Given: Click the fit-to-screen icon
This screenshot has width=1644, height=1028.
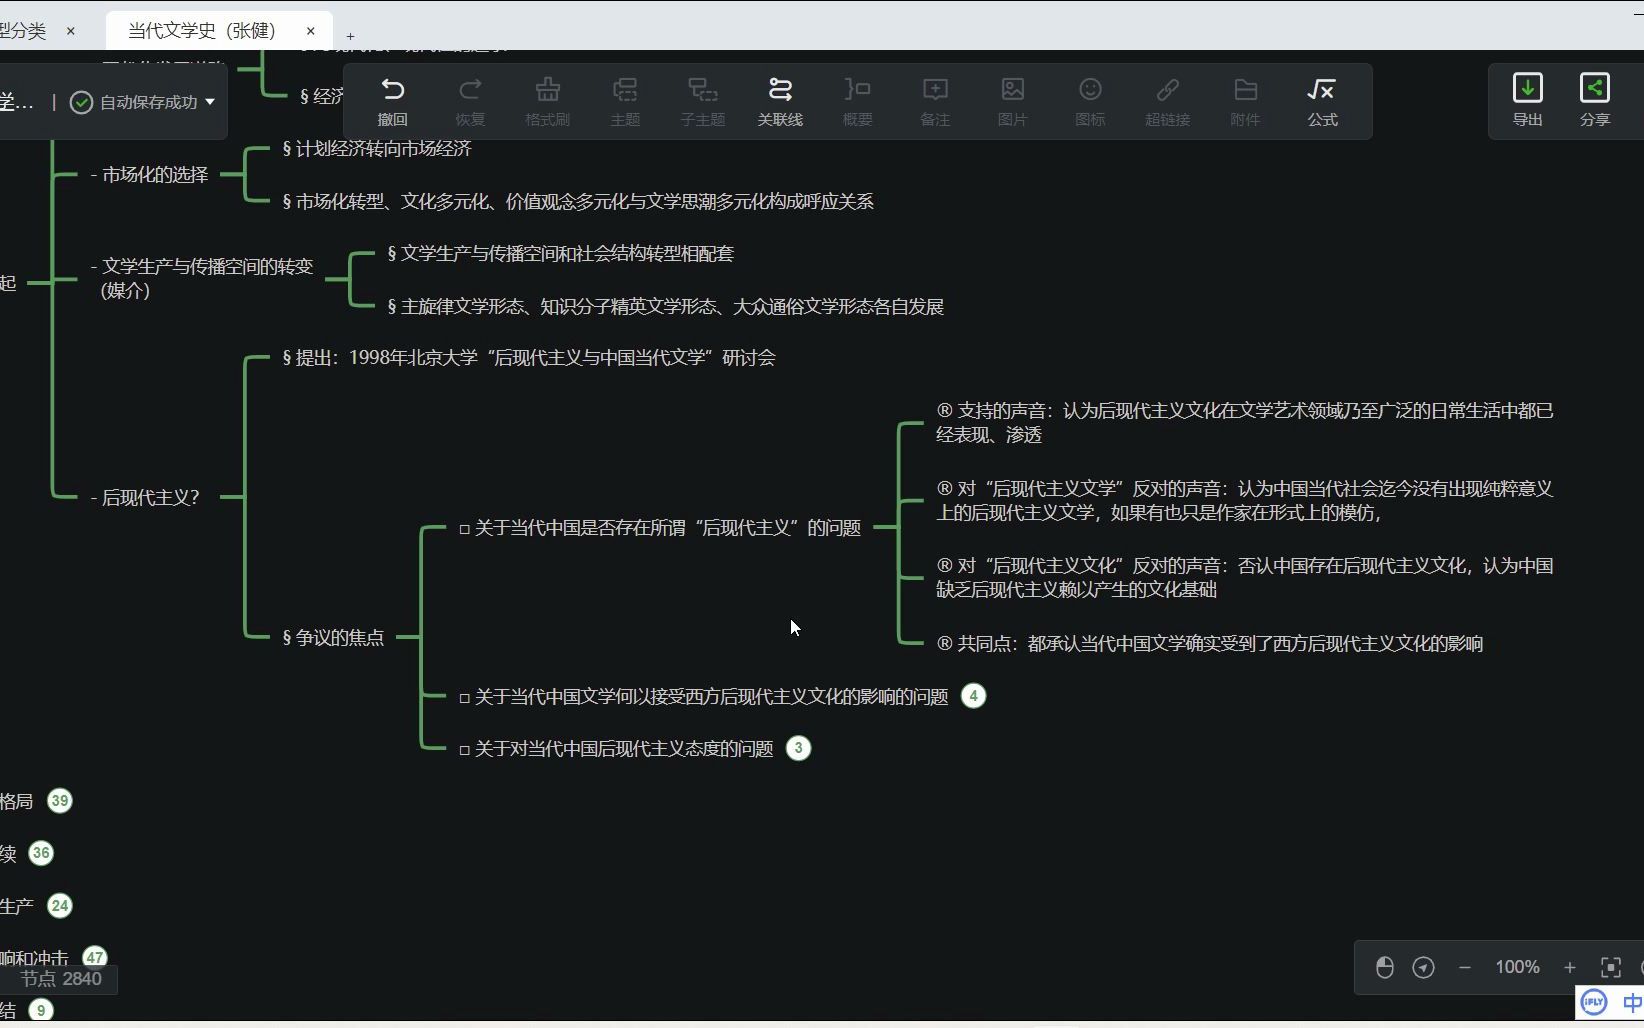Looking at the screenshot, I should pyautogui.click(x=1611, y=967).
